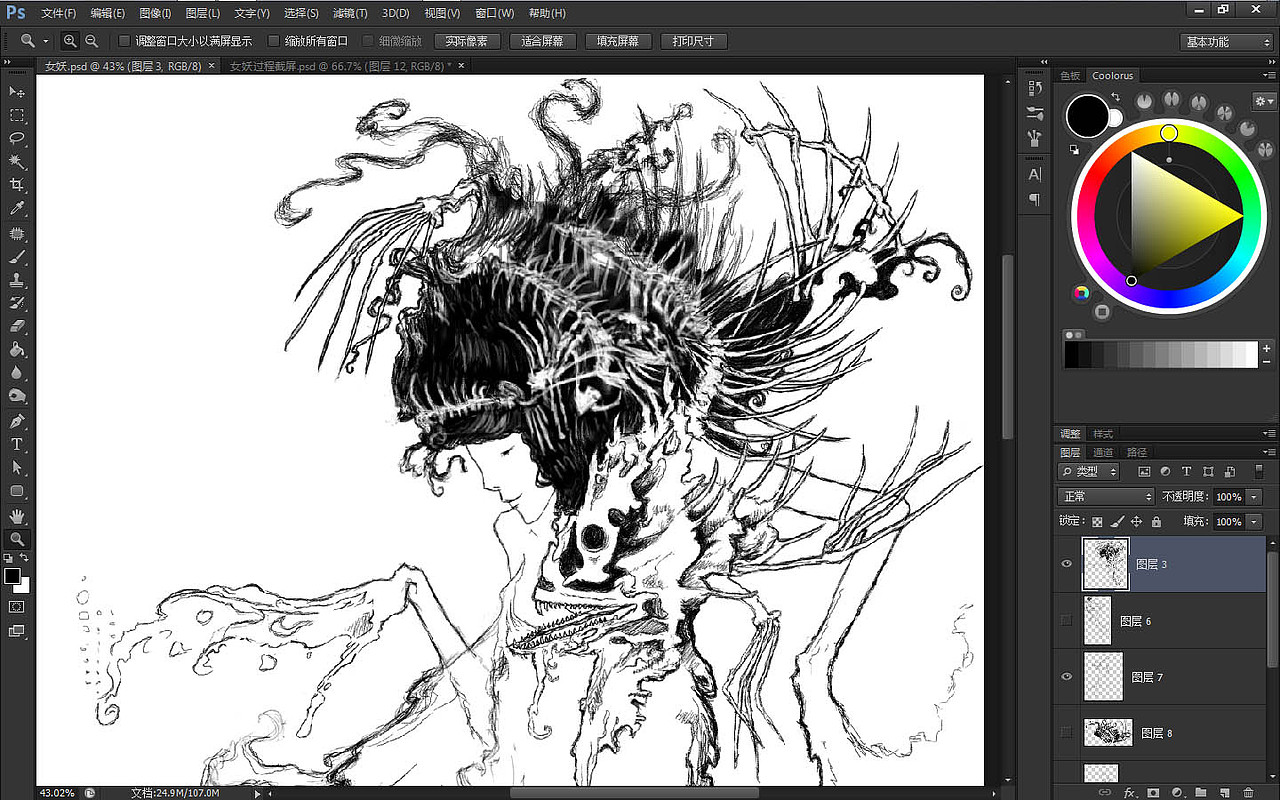Swap foreground and background colors in toolbox

pyautogui.click(x=24, y=558)
